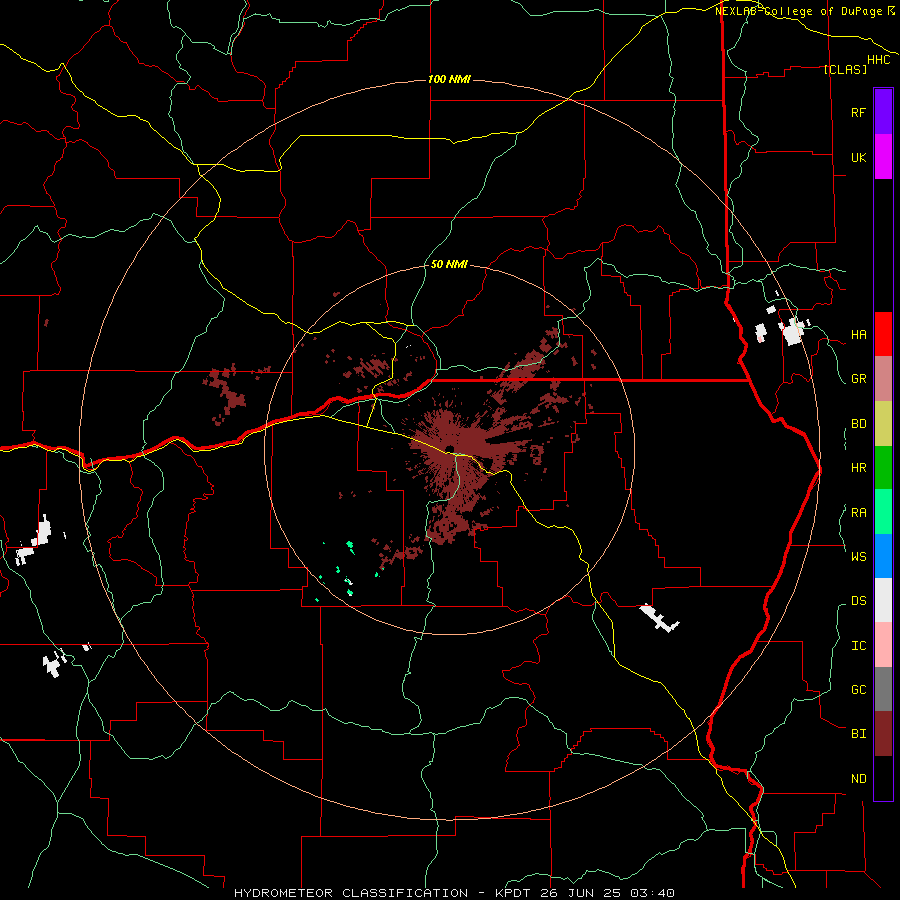The height and width of the screenshot is (900, 900).
Task: Click the RF purple legend swatch
Action: coord(883,112)
